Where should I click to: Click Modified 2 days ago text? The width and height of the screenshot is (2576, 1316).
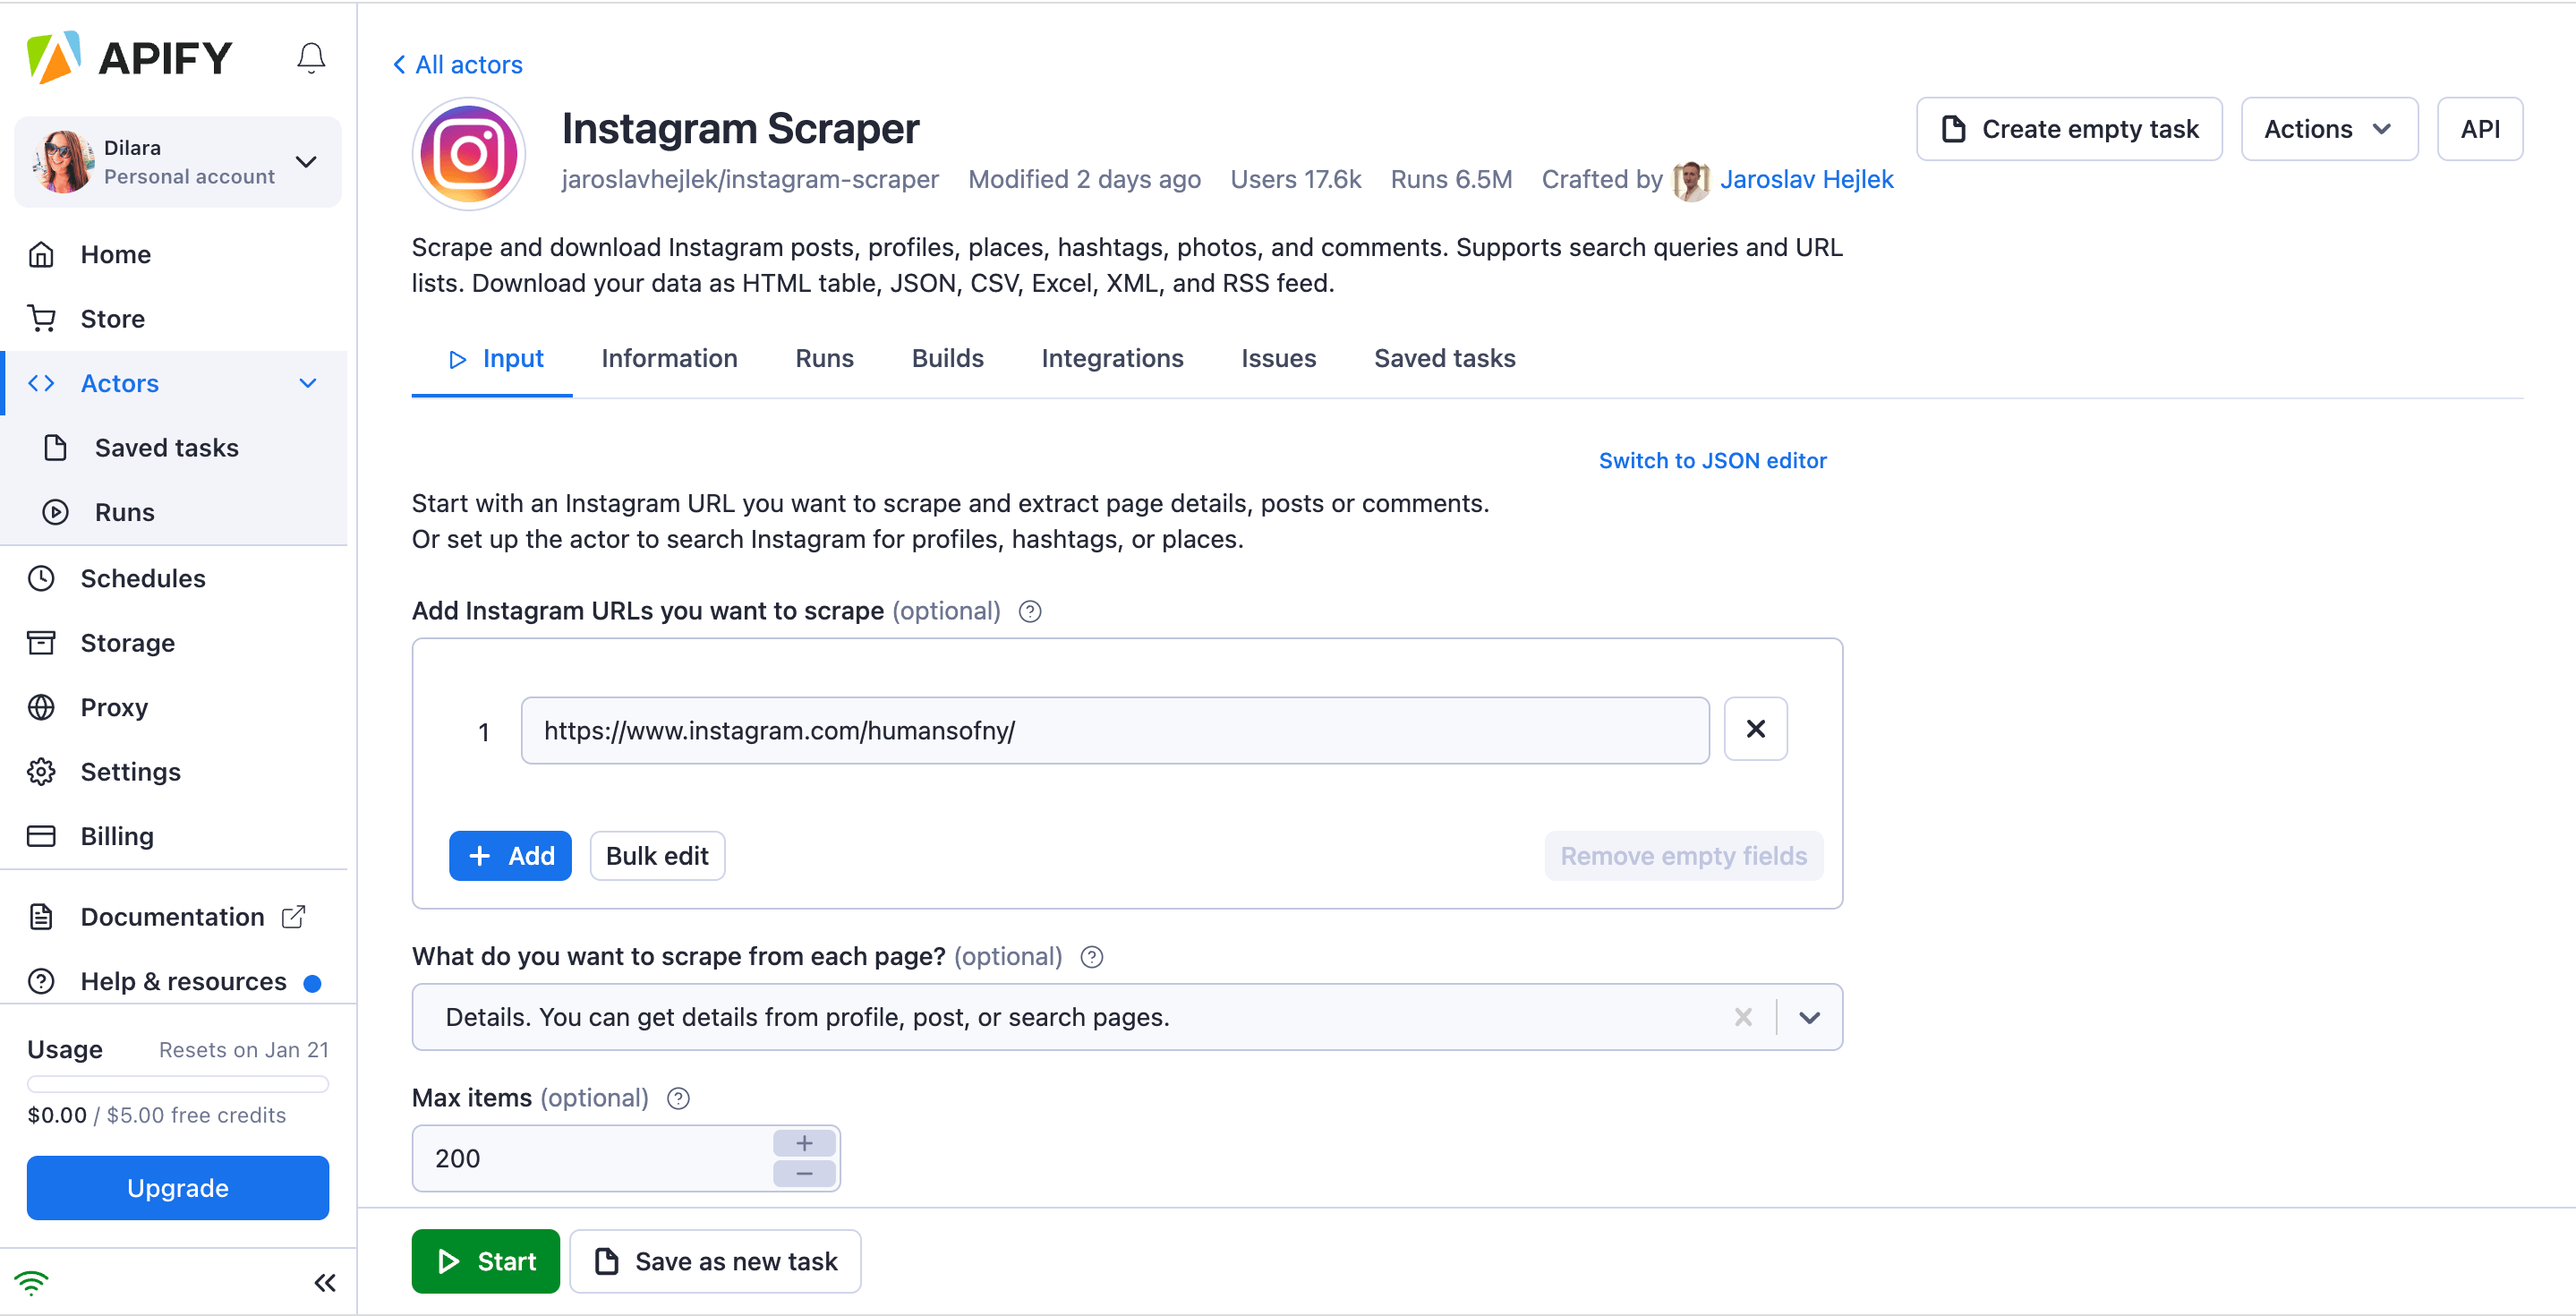click(x=1084, y=179)
